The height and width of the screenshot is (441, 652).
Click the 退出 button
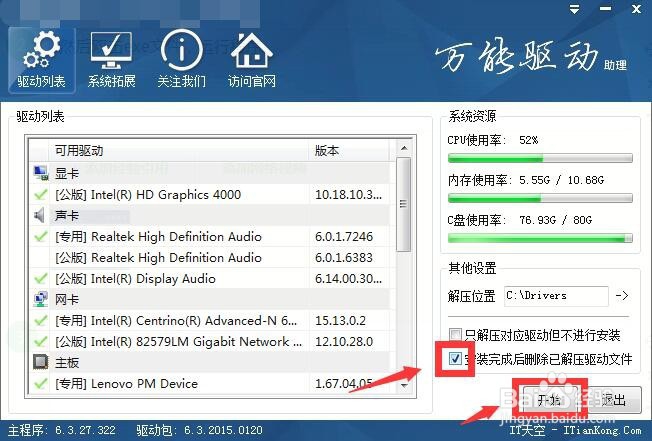point(614,400)
